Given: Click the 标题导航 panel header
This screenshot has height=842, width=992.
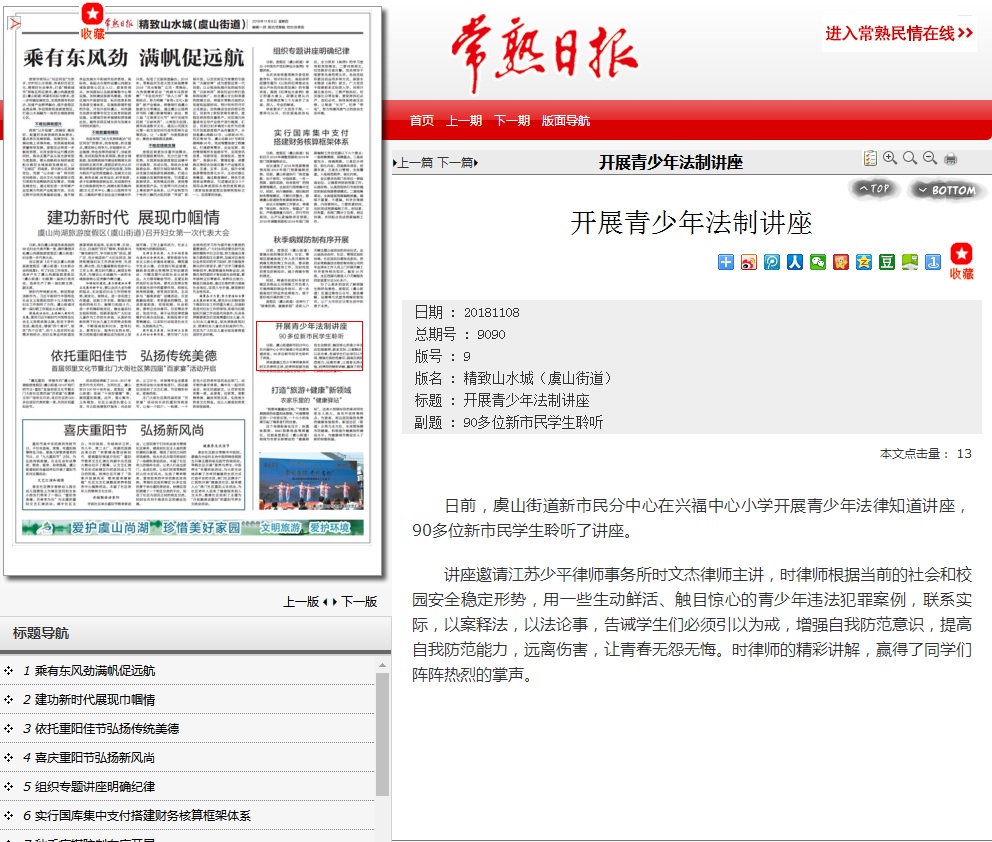Looking at the screenshot, I should click(195, 633).
